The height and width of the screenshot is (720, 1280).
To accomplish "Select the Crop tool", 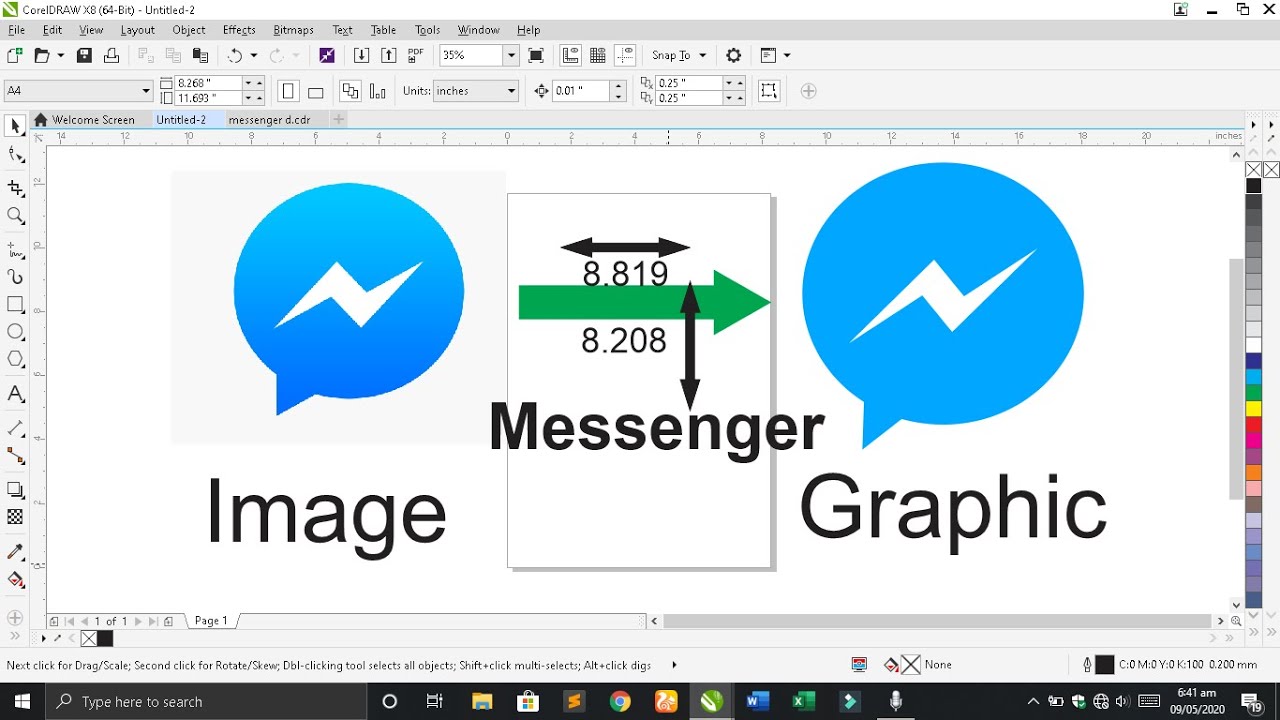I will (x=15, y=188).
